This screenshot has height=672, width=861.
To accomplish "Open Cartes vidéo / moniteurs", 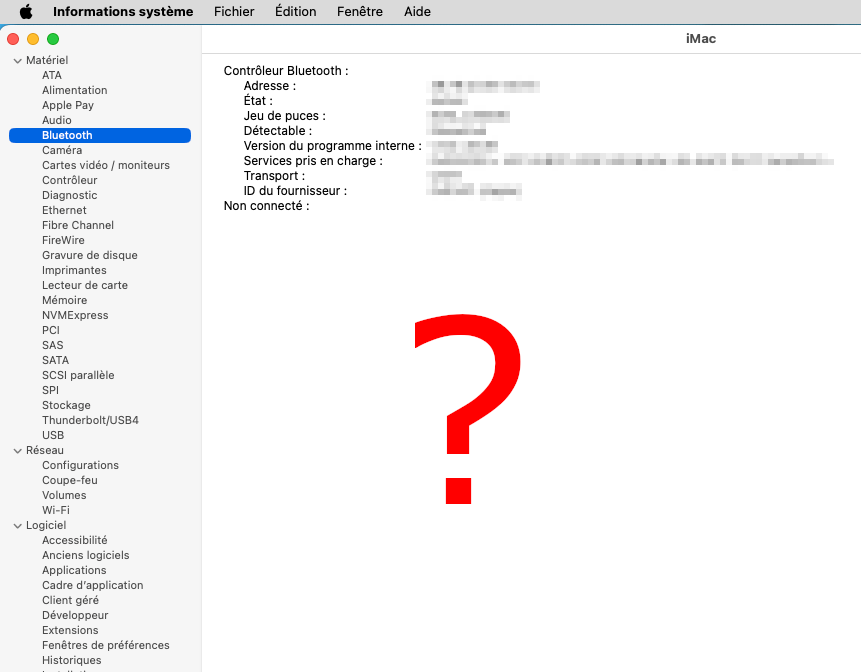I will pos(106,165).
